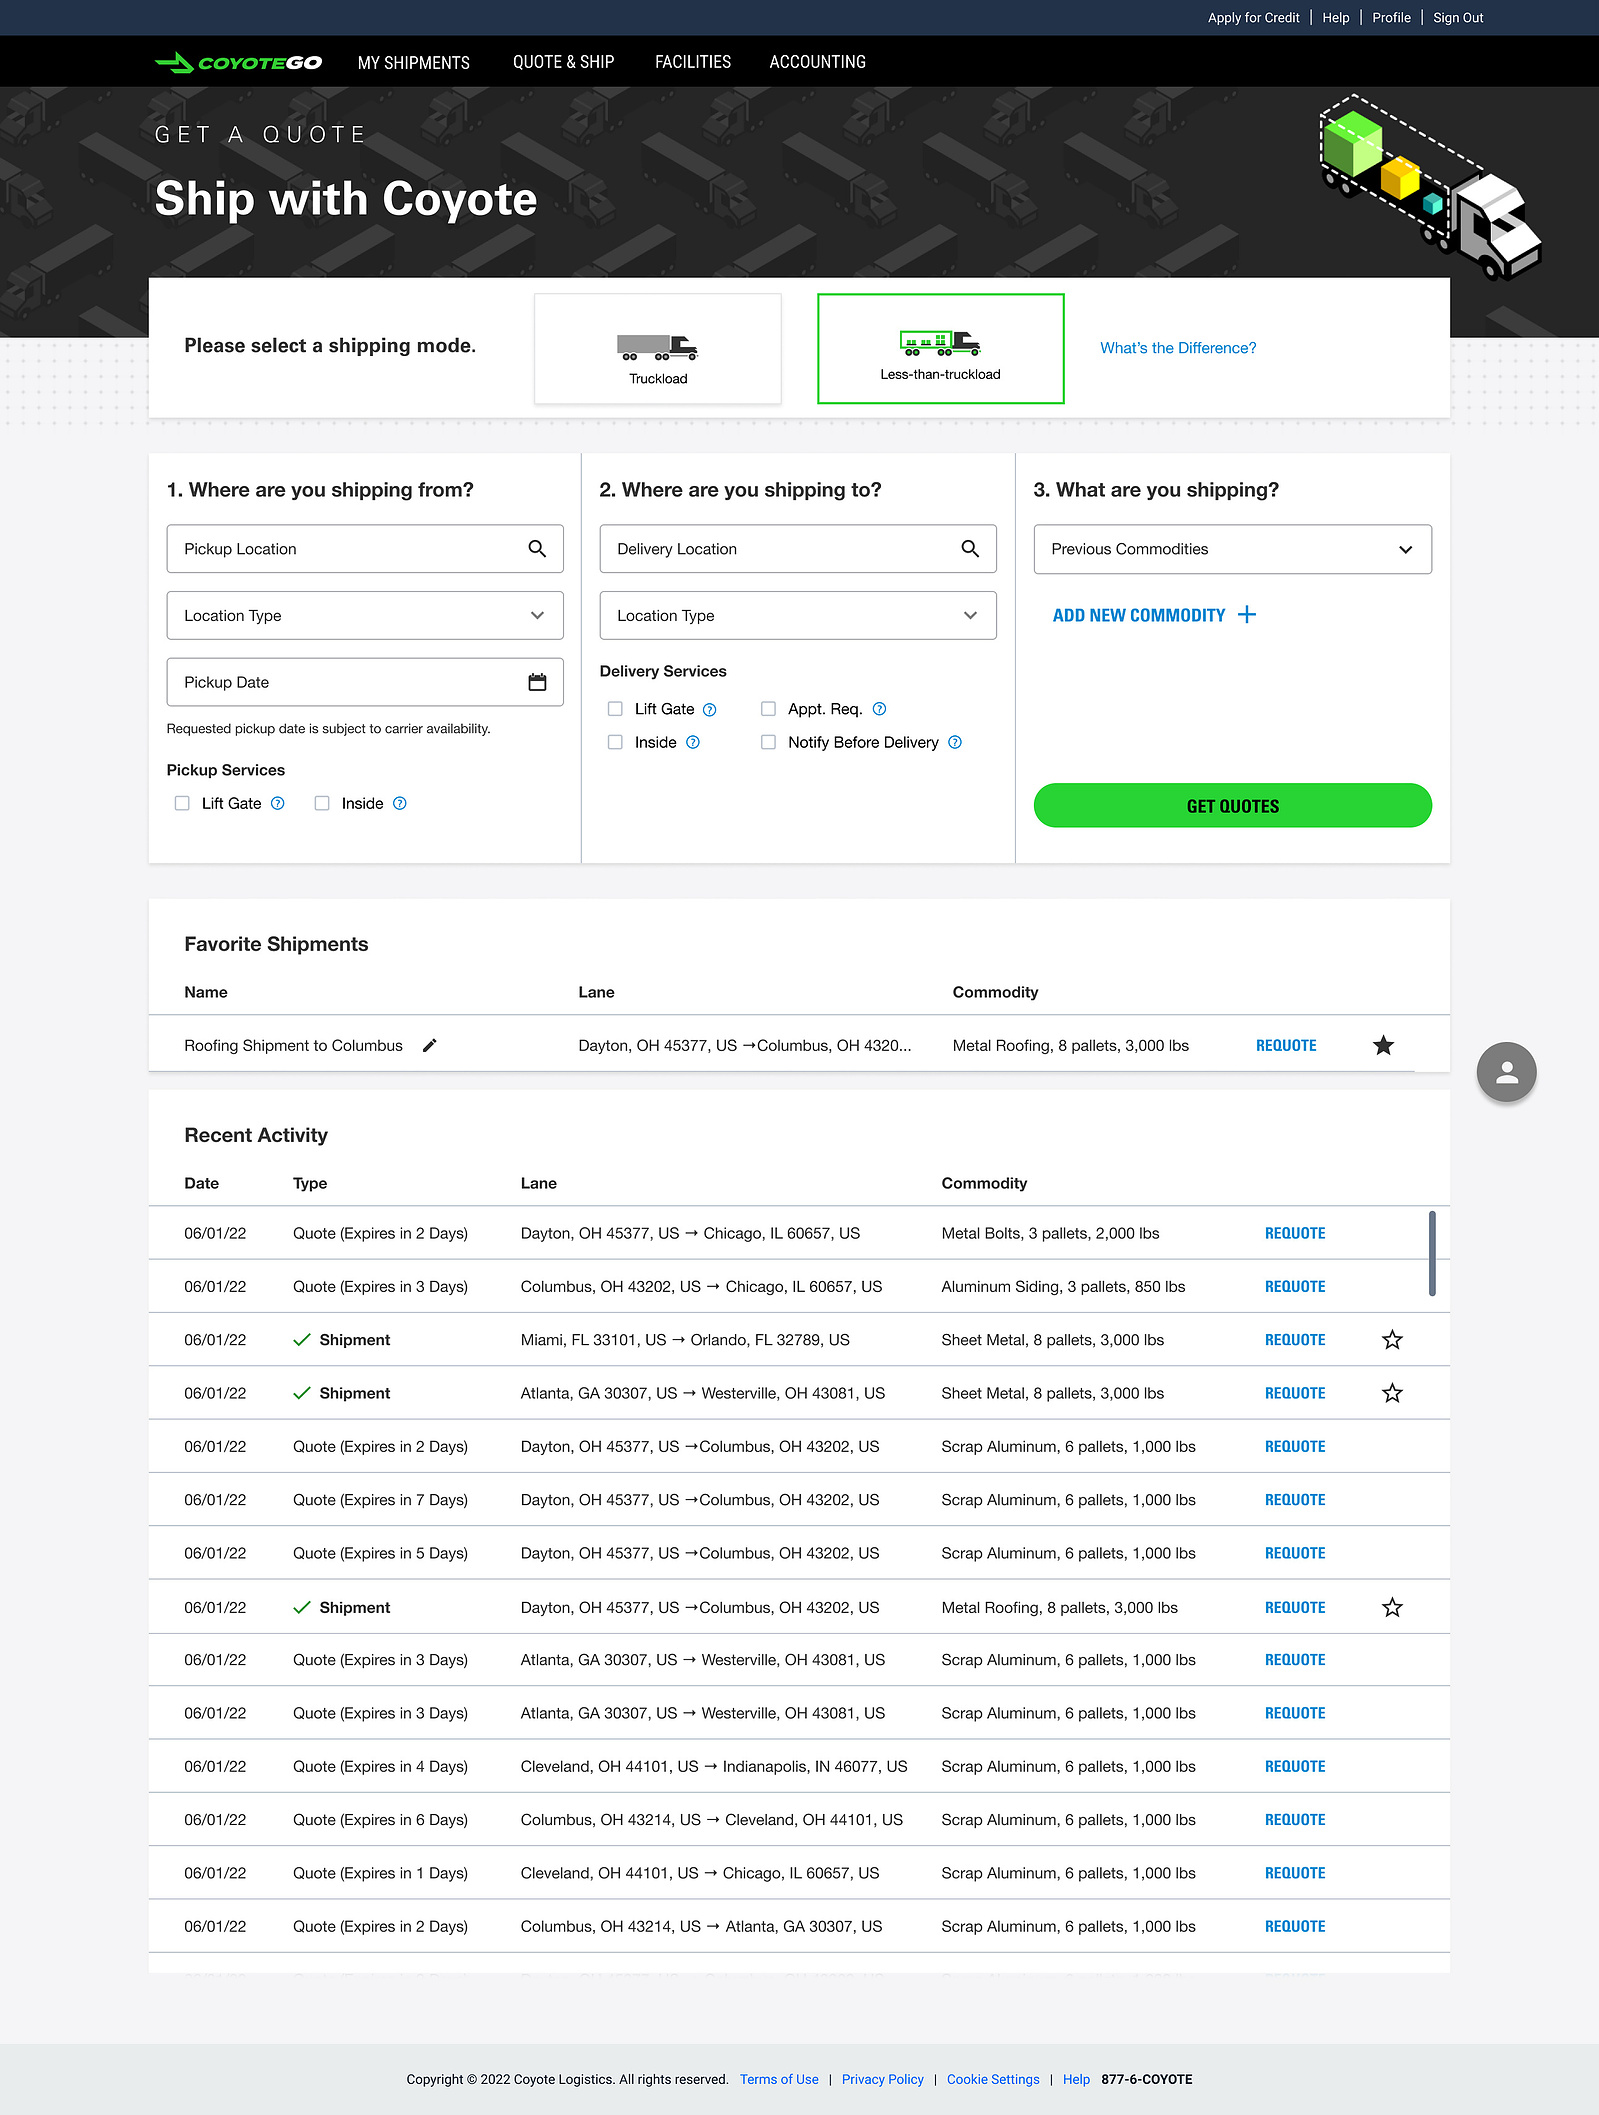Open the My Shipments menu
The width and height of the screenshot is (1599, 2115).
414,62
